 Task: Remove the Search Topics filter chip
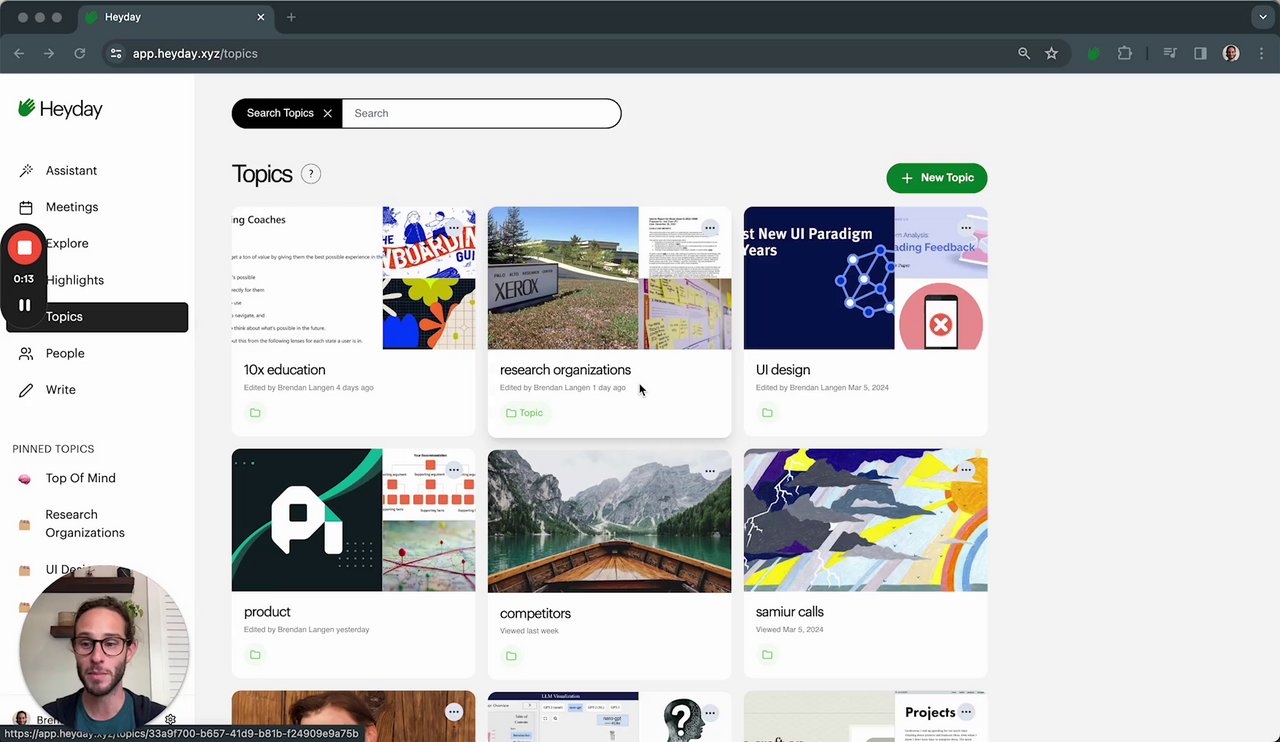pos(327,113)
